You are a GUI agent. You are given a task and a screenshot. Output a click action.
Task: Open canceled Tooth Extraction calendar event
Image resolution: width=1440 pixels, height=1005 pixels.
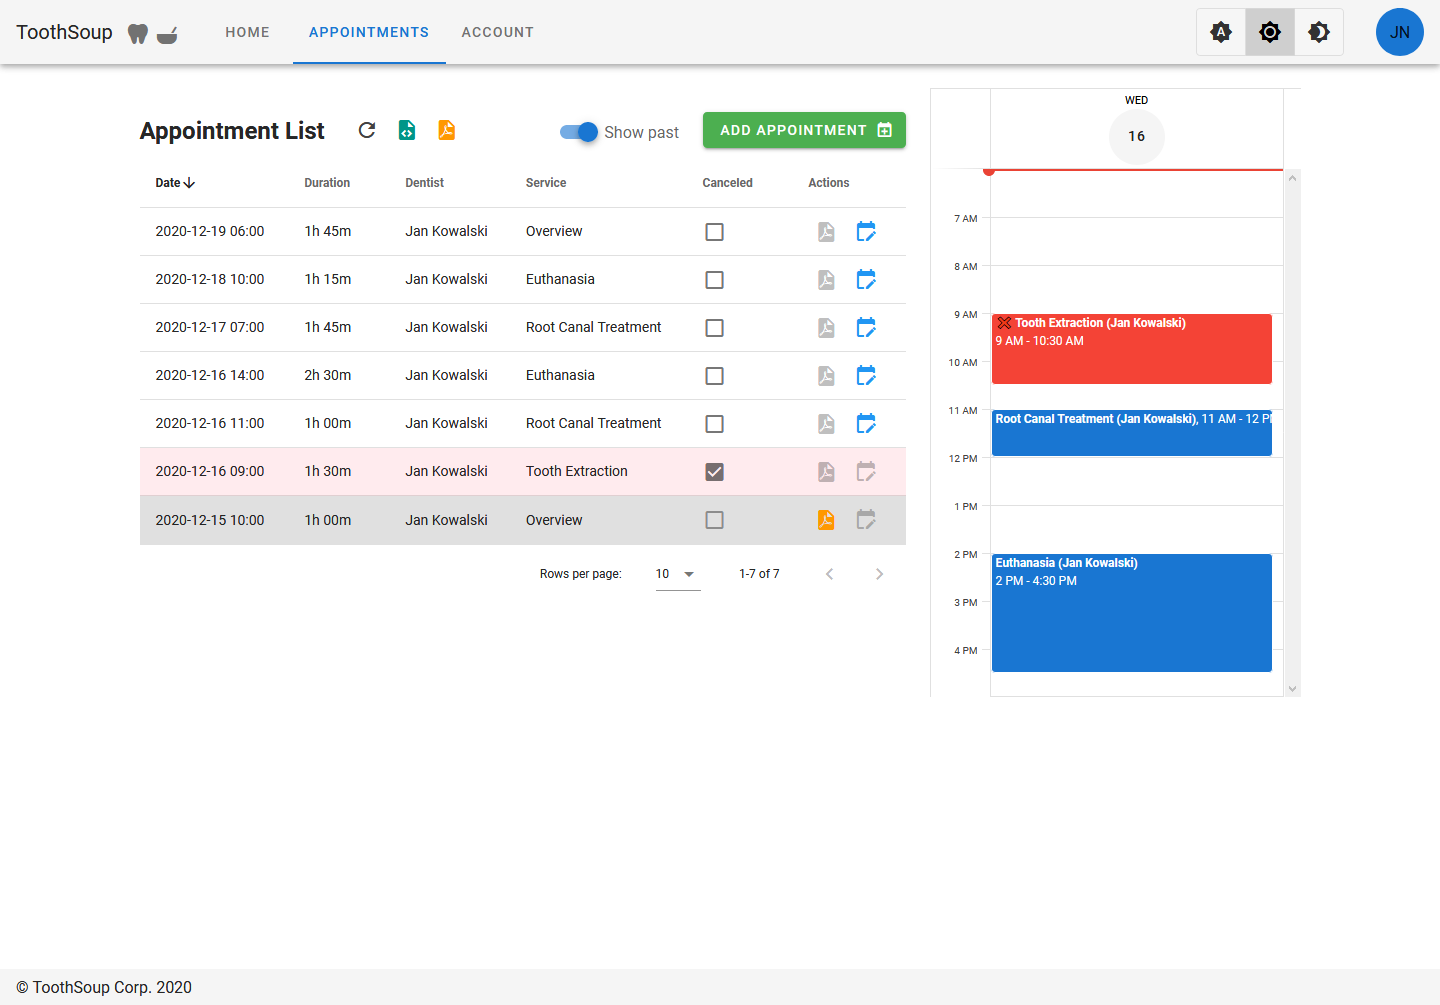[1131, 349]
